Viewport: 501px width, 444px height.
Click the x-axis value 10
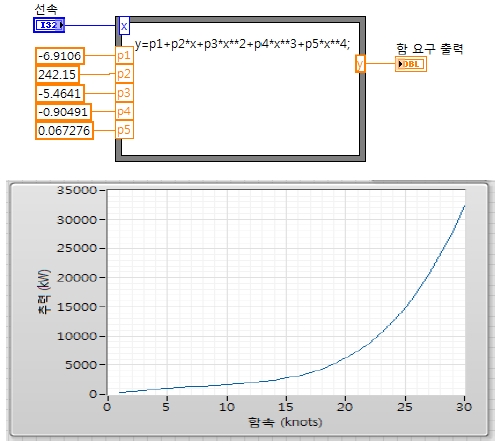[x=227, y=407]
